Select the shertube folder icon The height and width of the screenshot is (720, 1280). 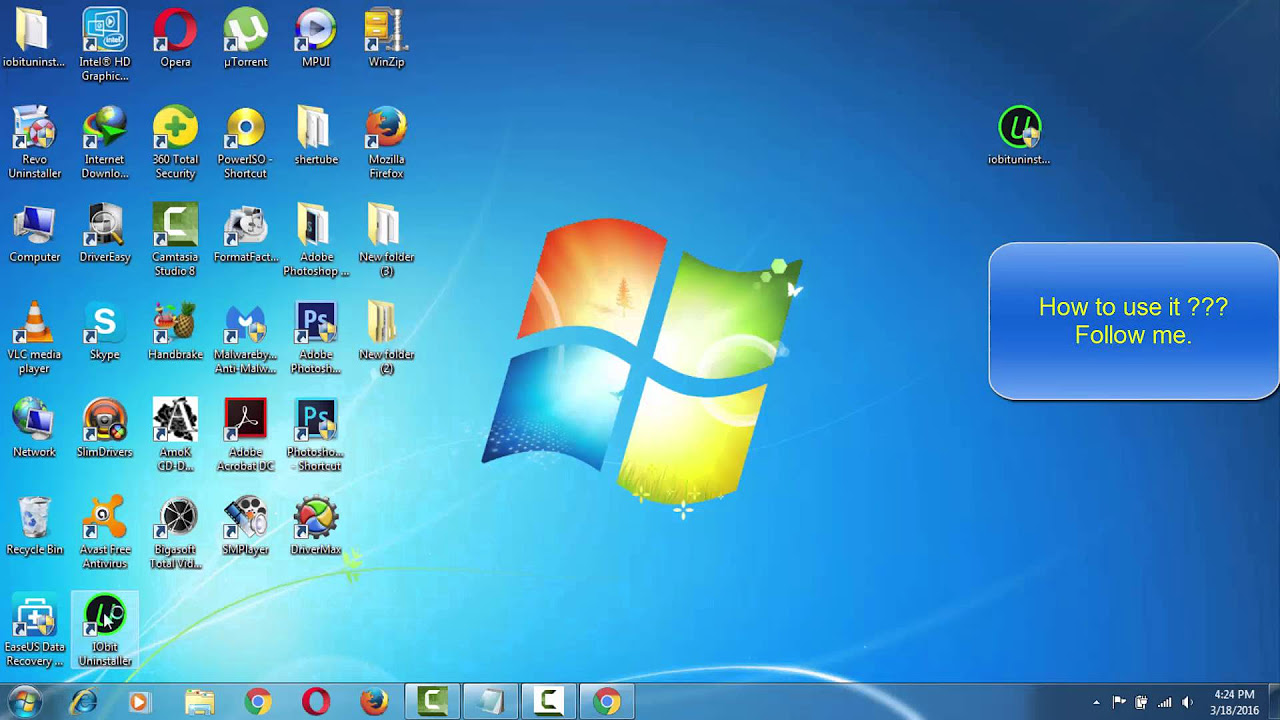[x=316, y=136]
